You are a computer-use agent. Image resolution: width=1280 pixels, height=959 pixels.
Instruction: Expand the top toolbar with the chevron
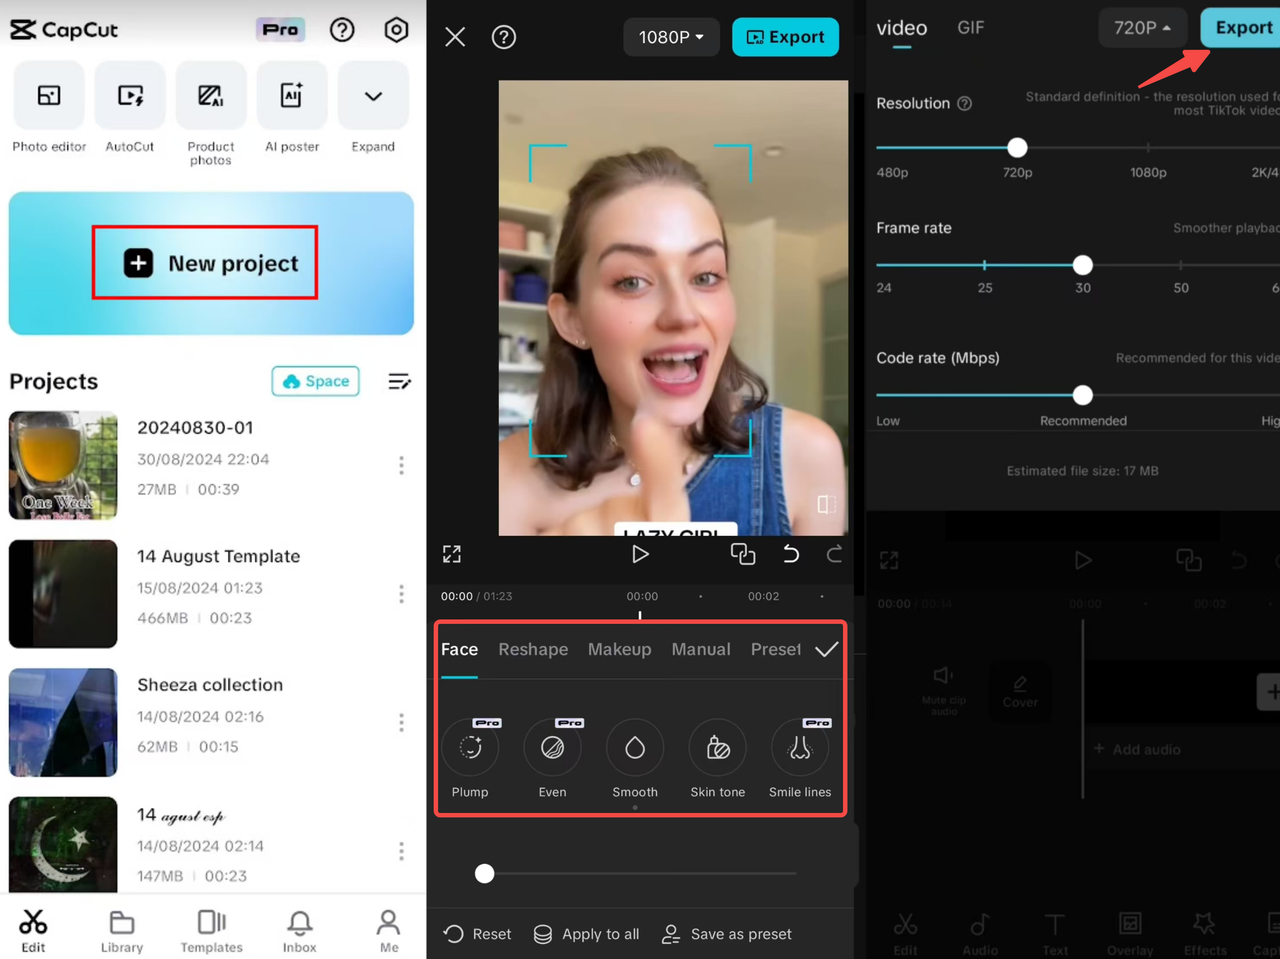tap(372, 95)
